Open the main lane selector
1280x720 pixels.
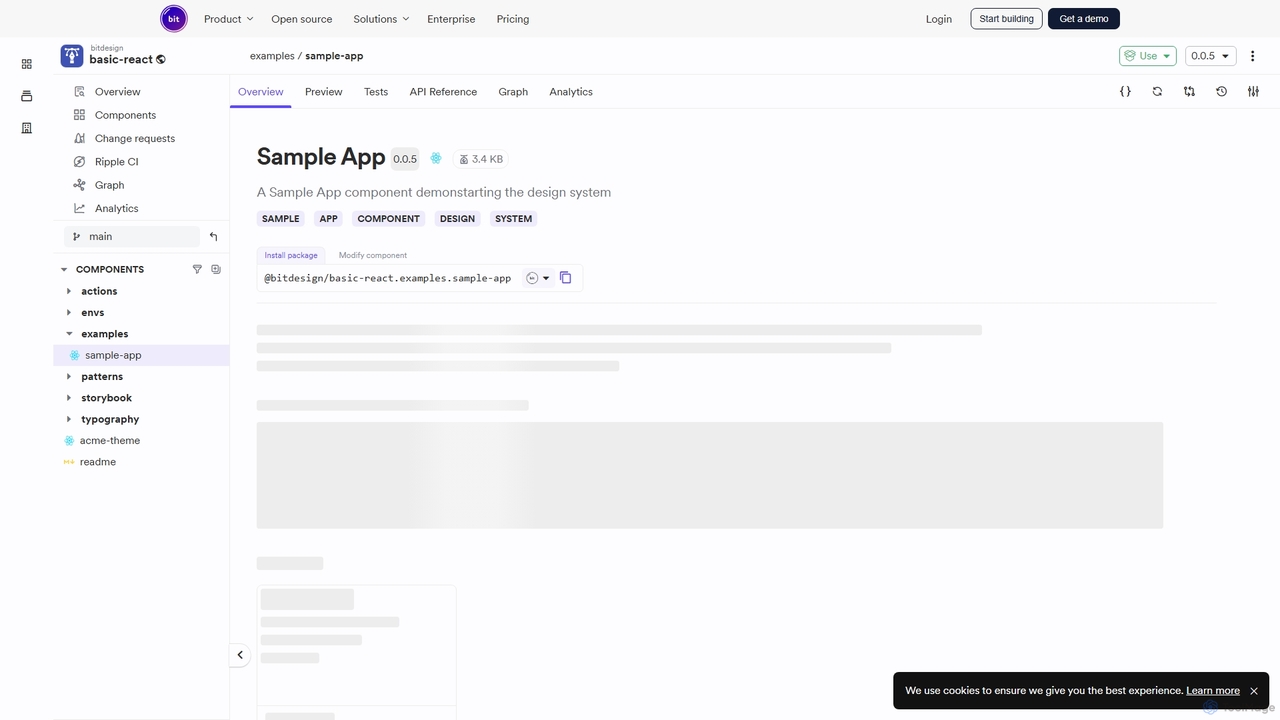tap(133, 237)
